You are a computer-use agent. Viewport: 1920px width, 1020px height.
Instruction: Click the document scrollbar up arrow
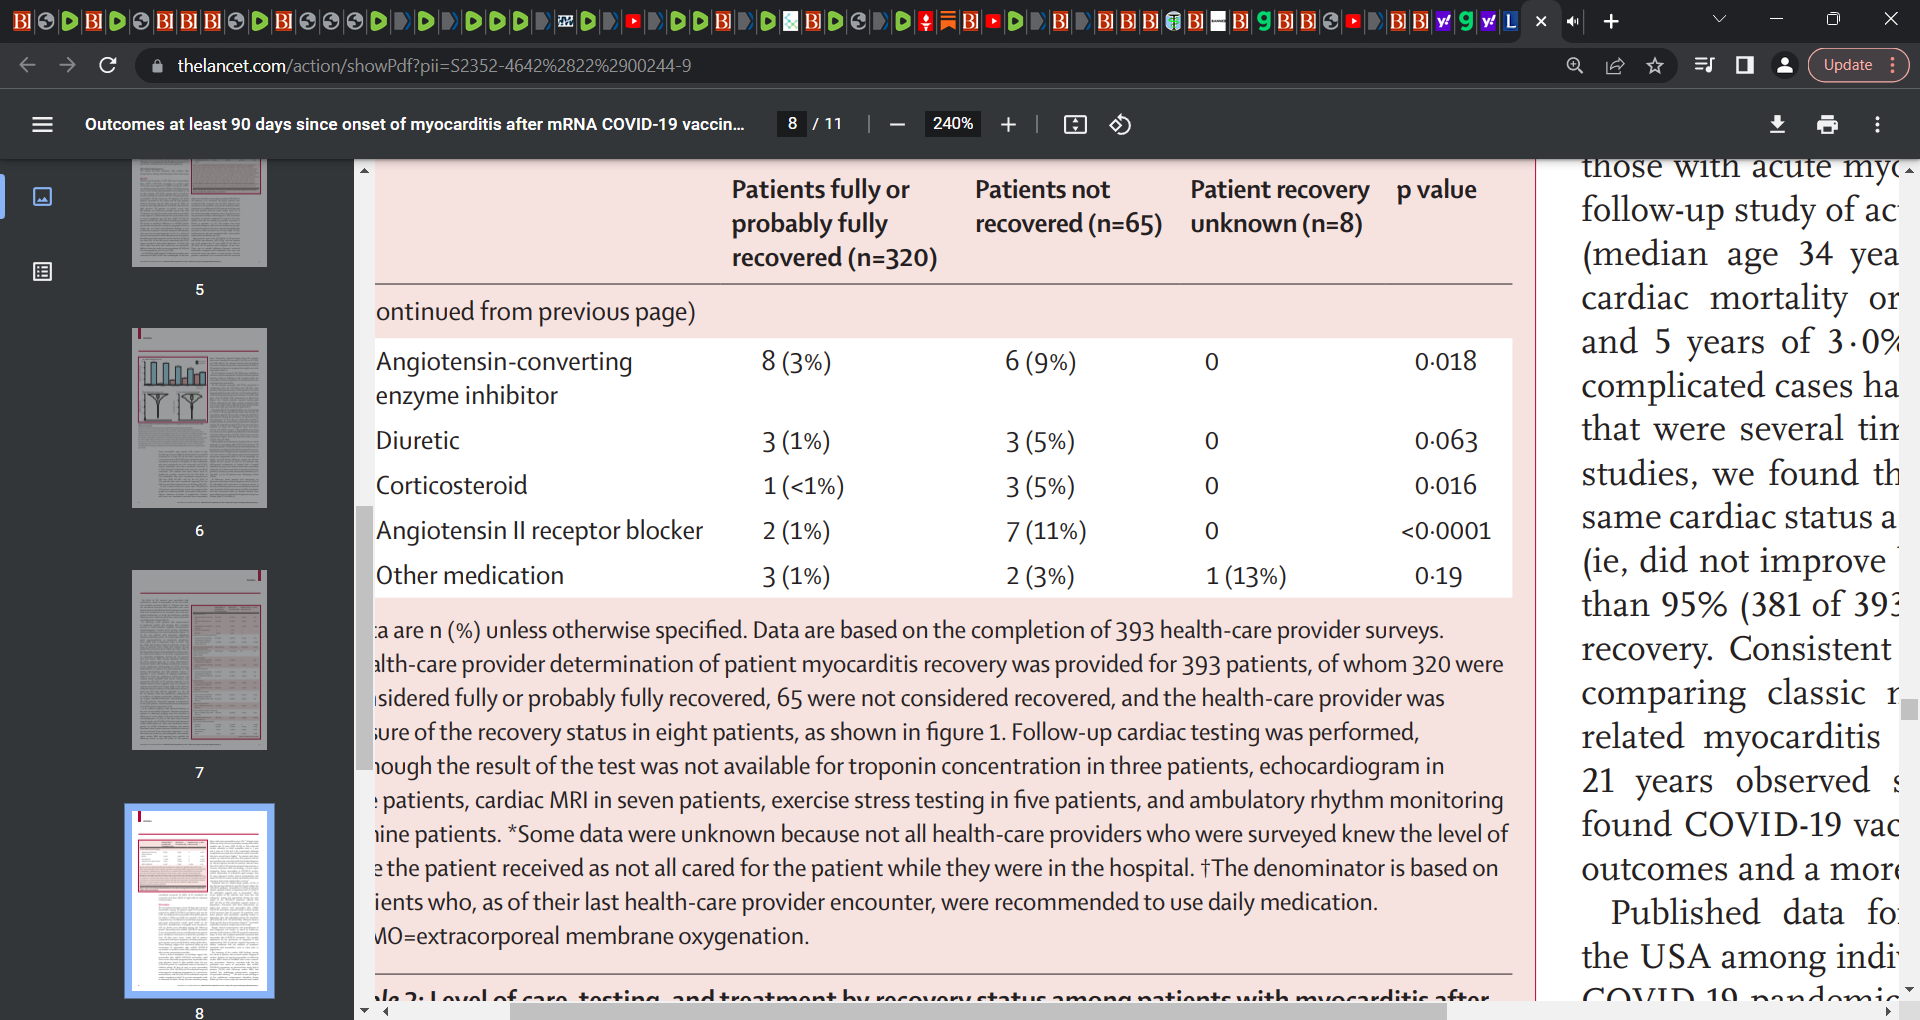1910,171
